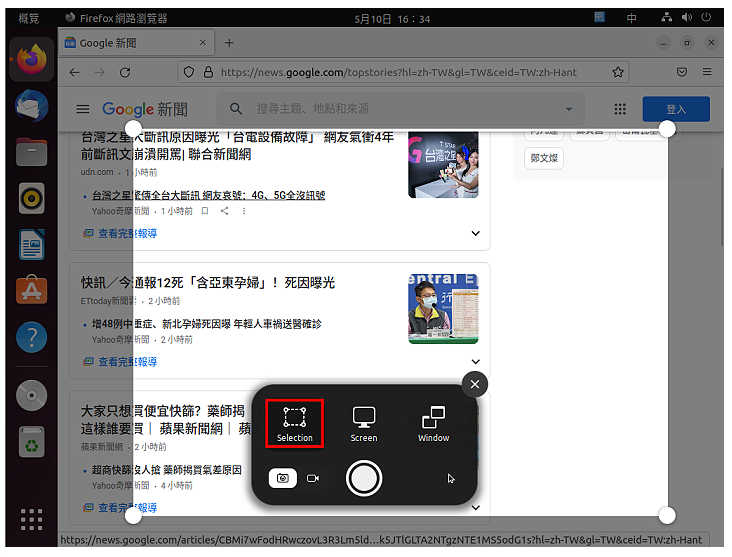Open headline 快訊／今通報12死「含亞東孕婦」
This screenshot has height=557, width=732.
[x=208, y=283]
